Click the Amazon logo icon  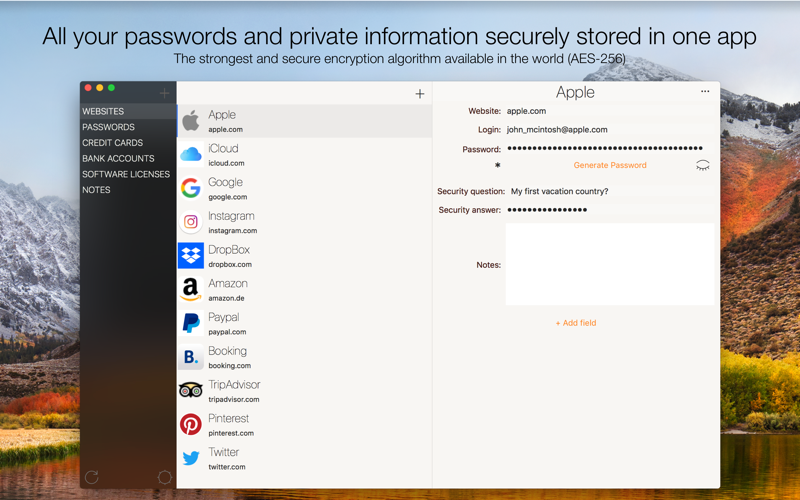point(191,289)
